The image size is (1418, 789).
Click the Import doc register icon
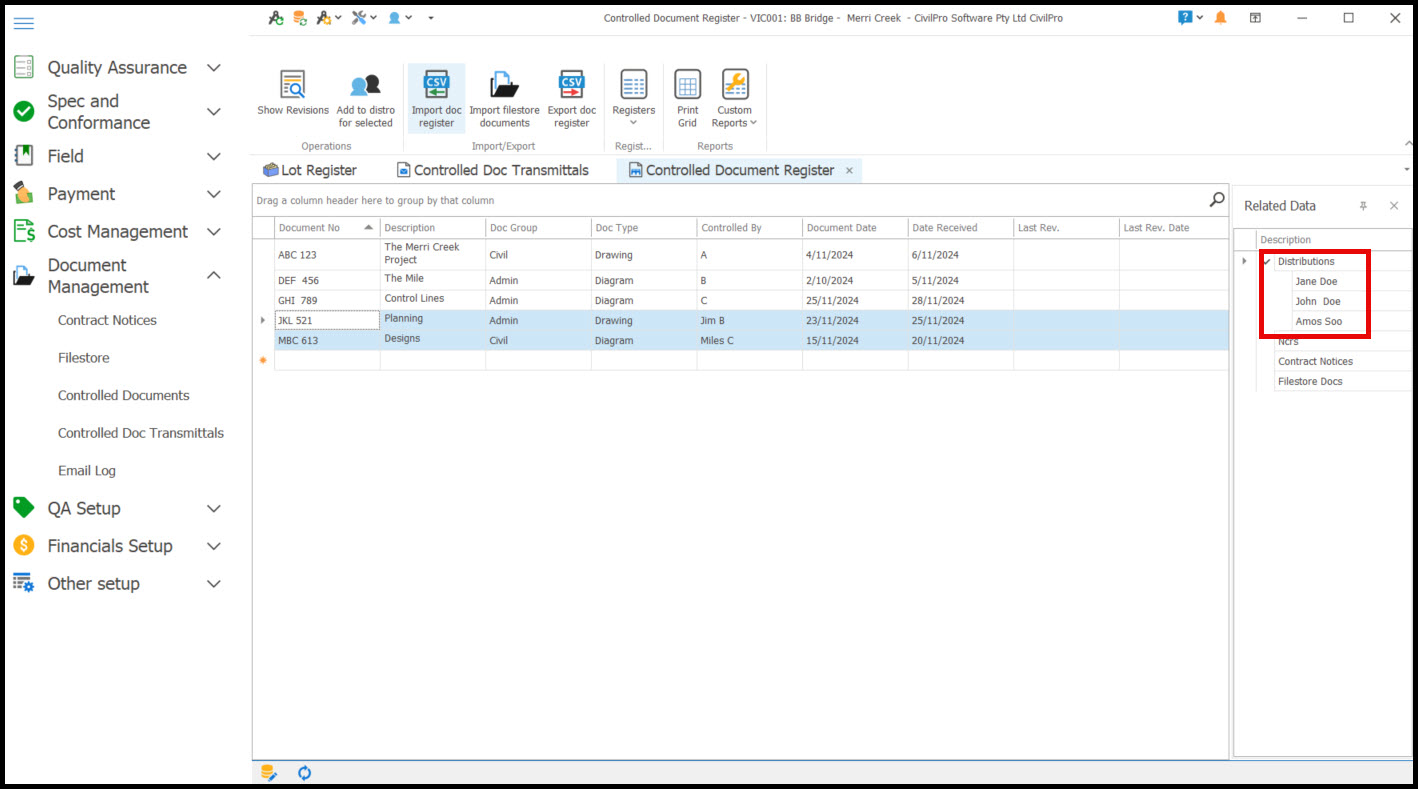[436, 86]
